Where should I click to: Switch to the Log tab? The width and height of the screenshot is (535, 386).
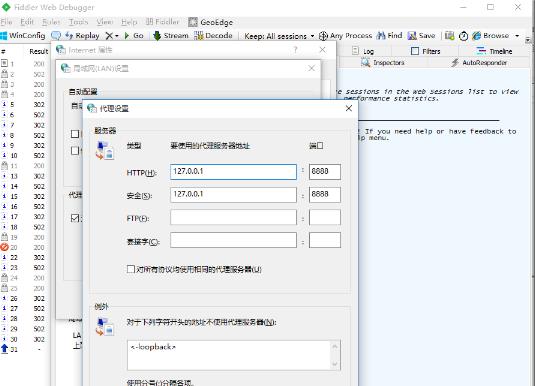tap(363, 51)
